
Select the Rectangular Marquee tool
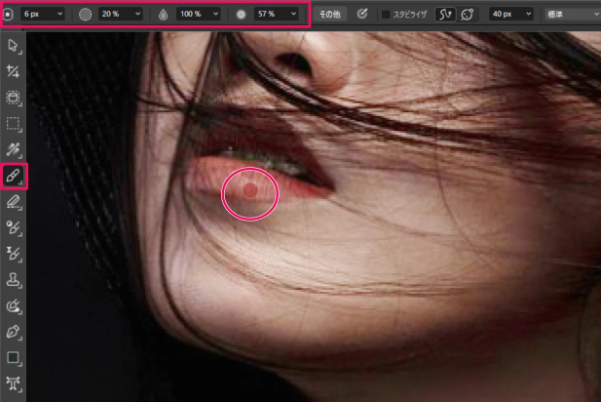point(13,124)
